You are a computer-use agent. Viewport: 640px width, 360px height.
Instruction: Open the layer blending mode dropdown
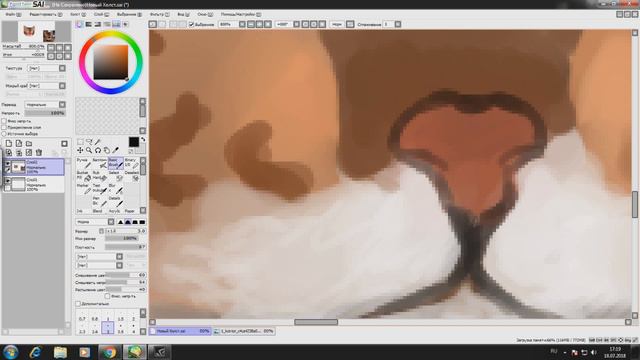pos(62,105)
